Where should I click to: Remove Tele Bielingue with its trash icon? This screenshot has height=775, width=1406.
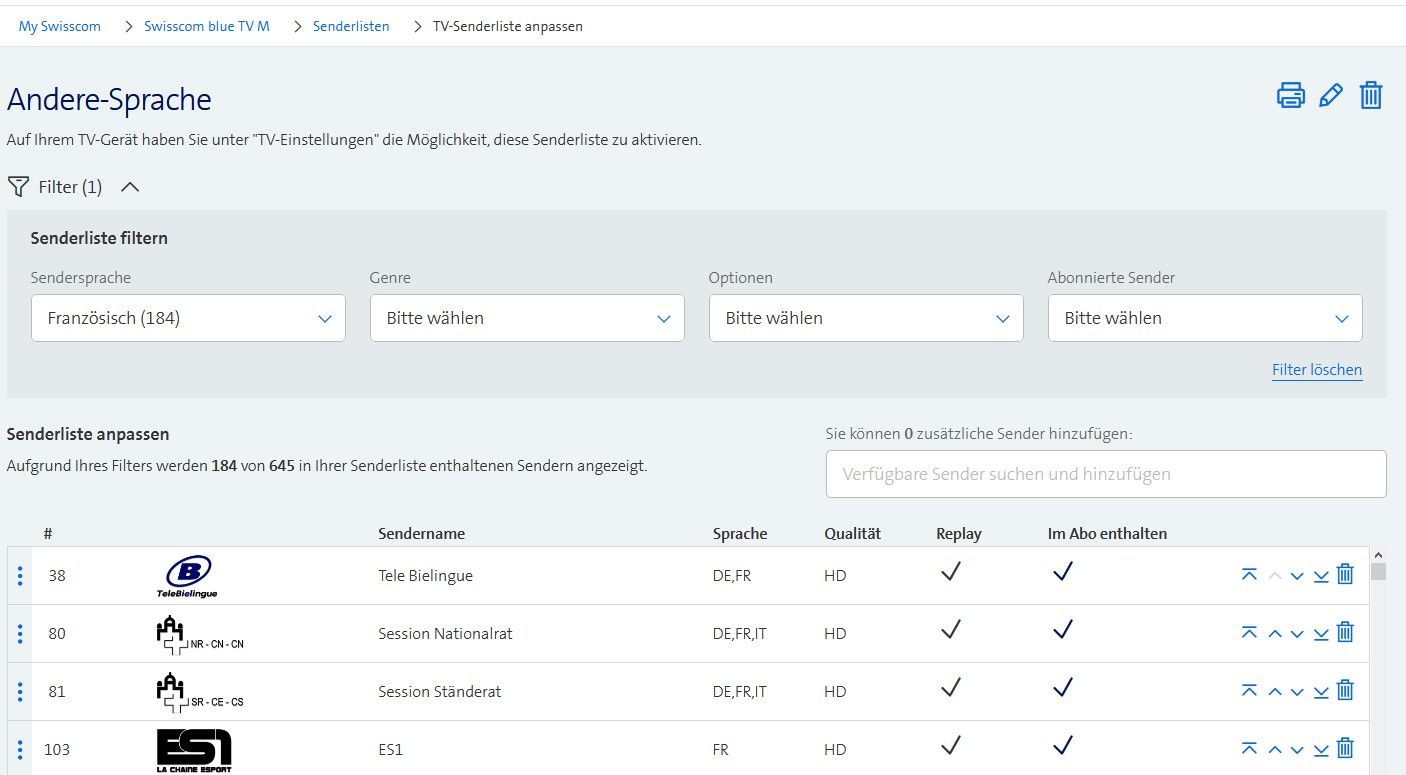(1345, 574)
